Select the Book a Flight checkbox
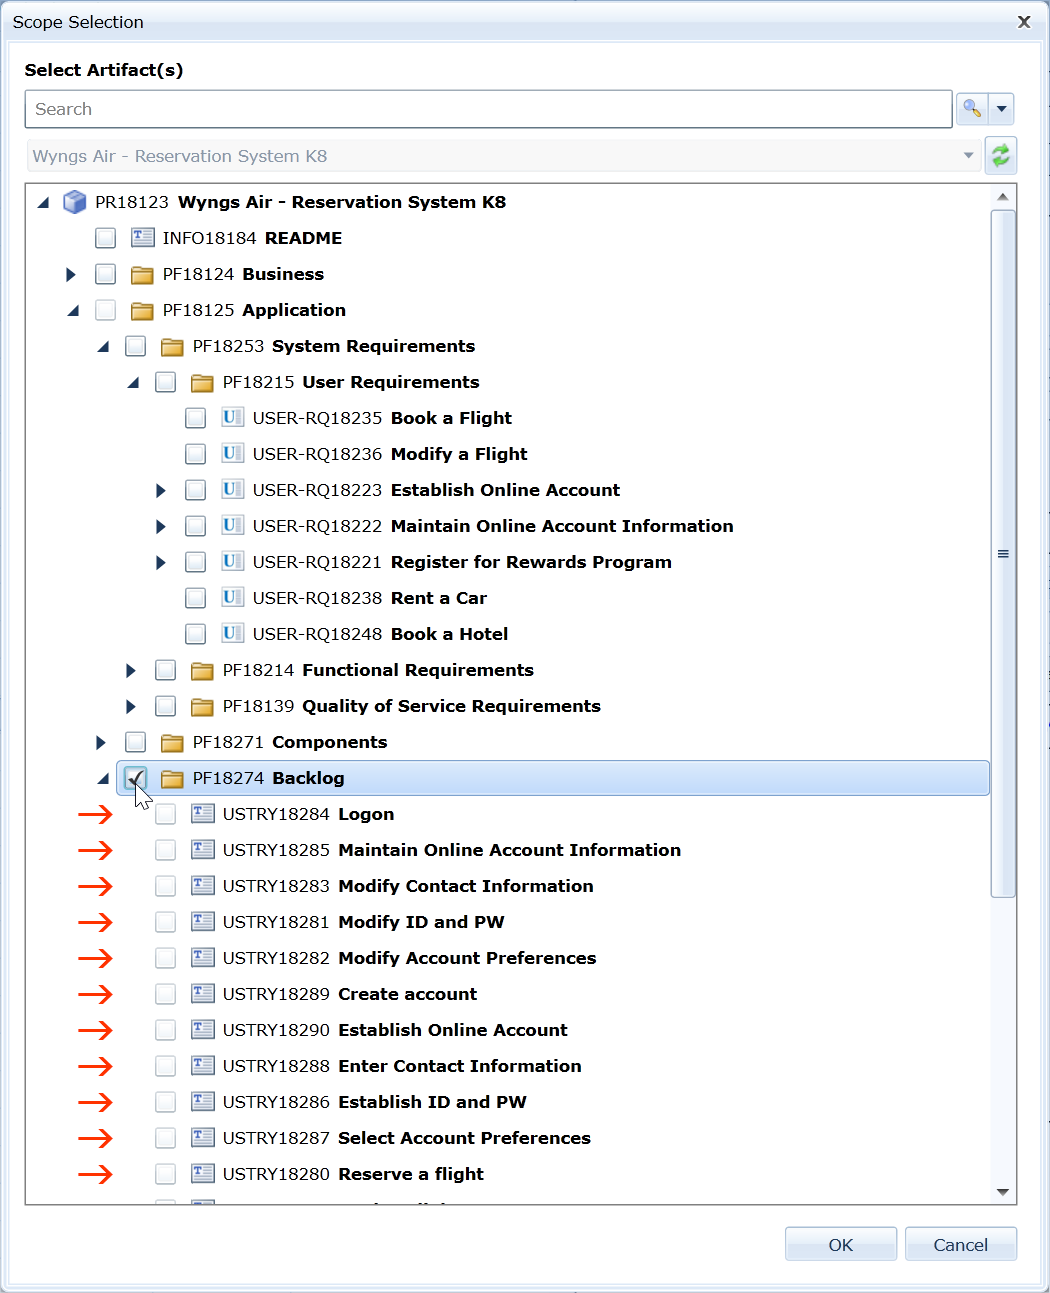This screenshot has height=1293, width=1050. (196, 418)
